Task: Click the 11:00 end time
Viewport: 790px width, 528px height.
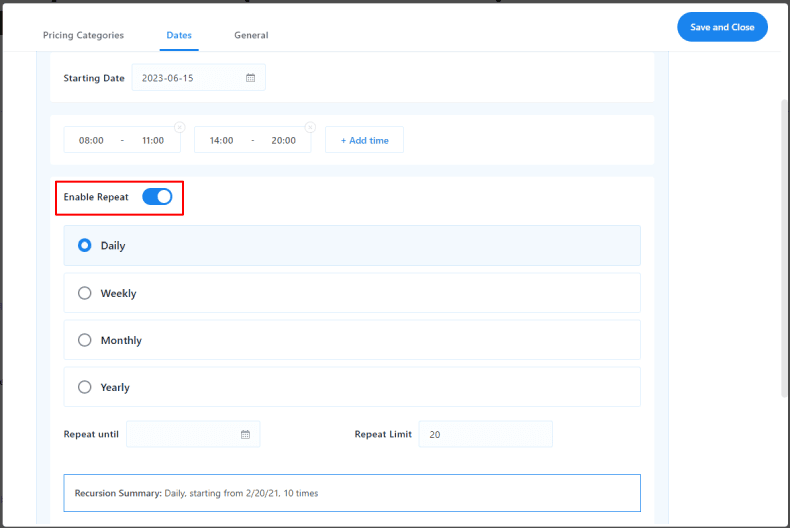Action: [x=153, y=141]
